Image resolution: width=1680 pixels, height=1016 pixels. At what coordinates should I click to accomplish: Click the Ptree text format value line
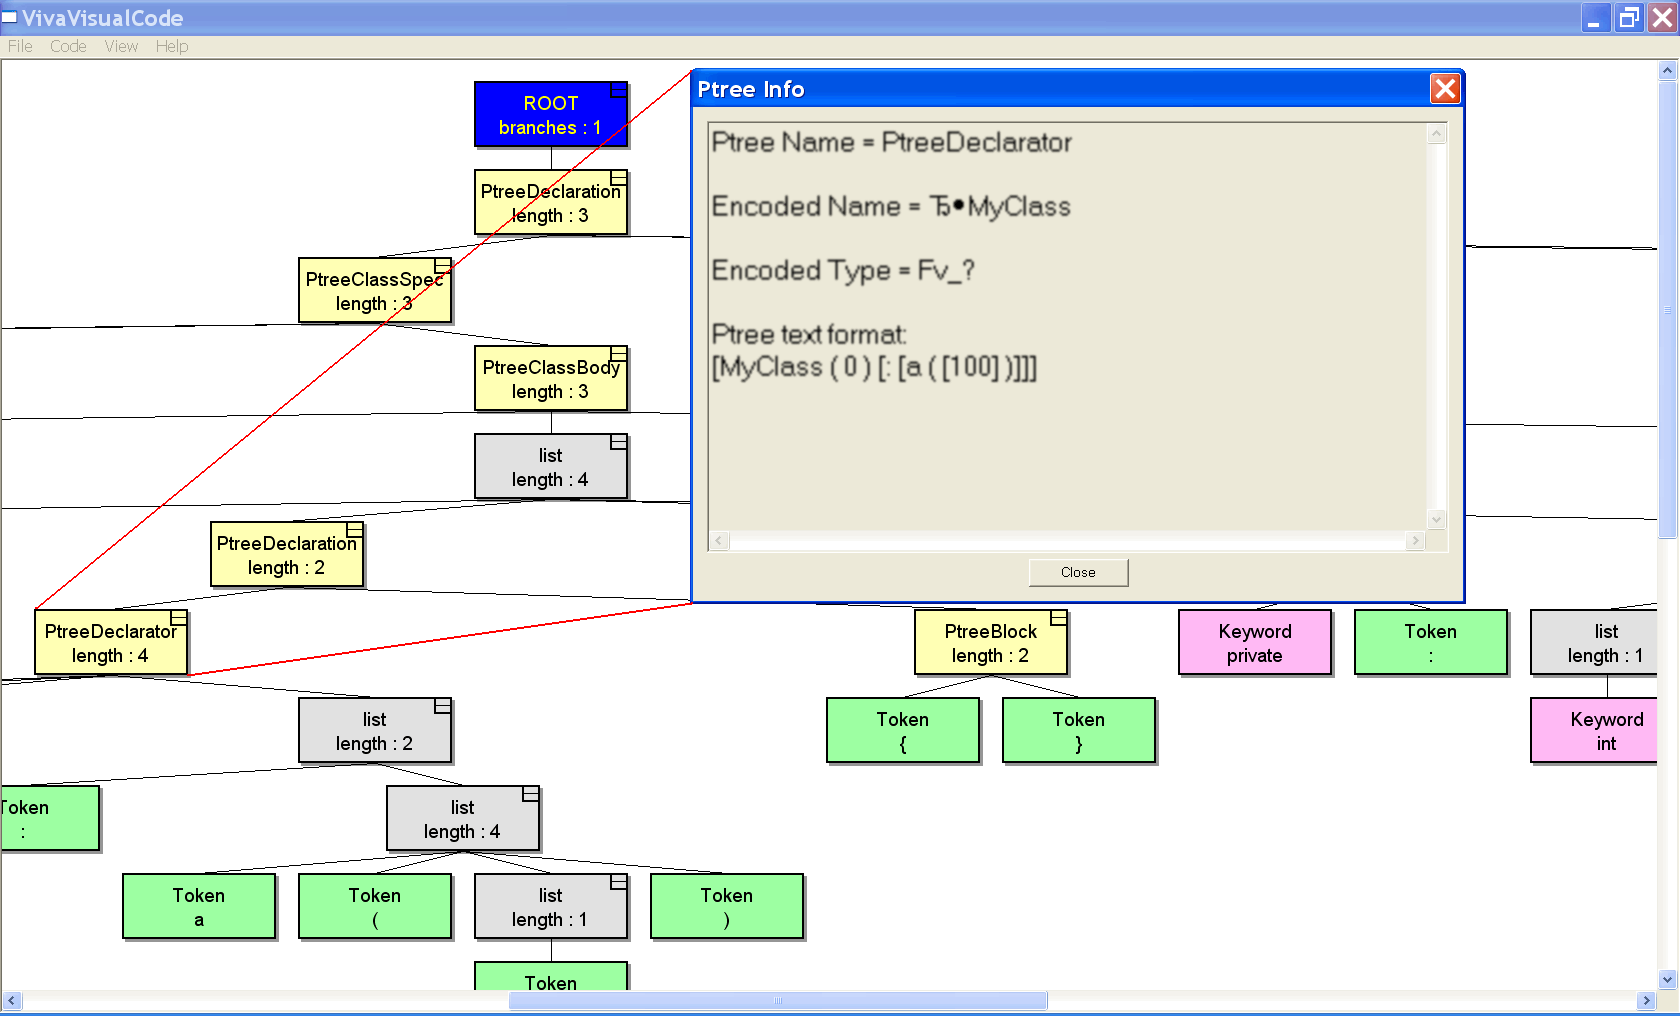(874, 367)
